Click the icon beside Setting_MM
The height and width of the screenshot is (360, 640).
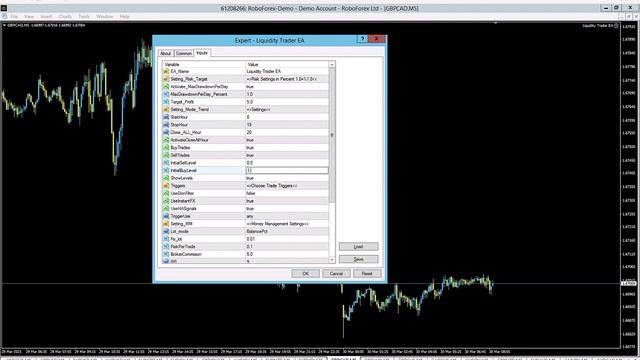click(x=166, y=224)
